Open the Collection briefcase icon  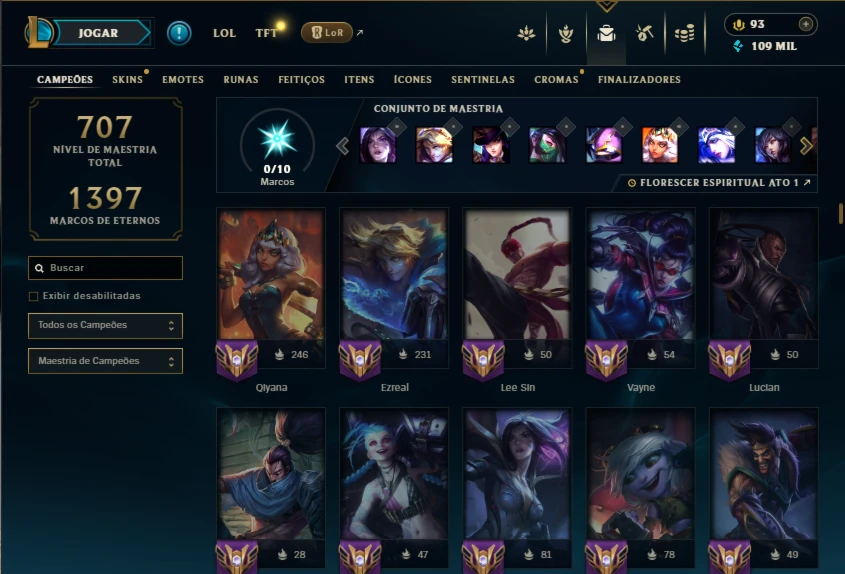pos(606,33)
